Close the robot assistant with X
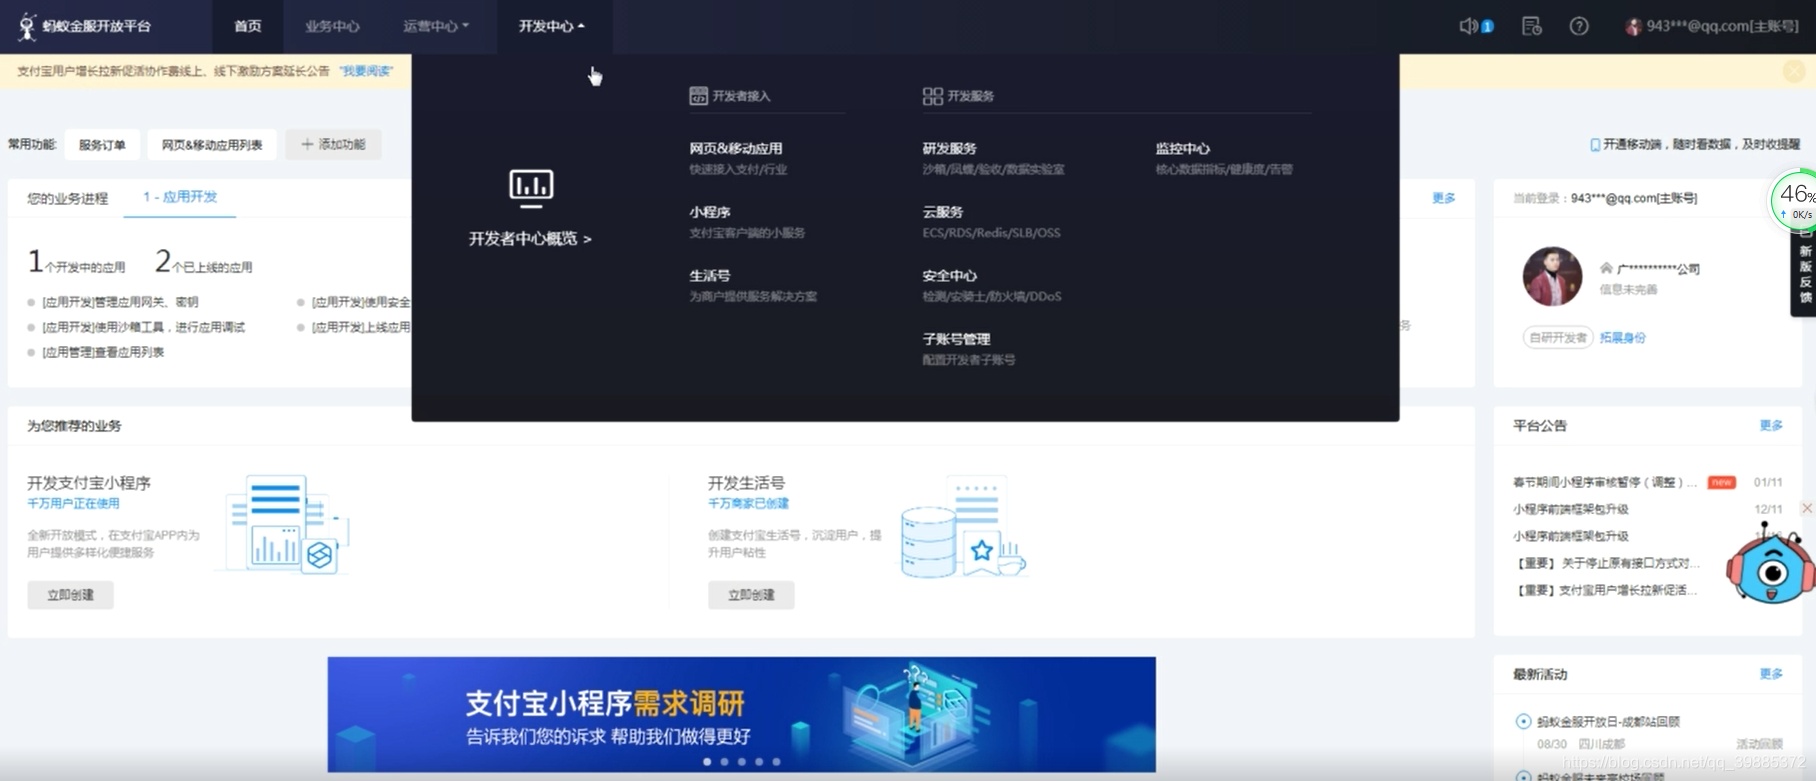The height and width of the screenshot is (781, 1816). (x=1807, y=508)
